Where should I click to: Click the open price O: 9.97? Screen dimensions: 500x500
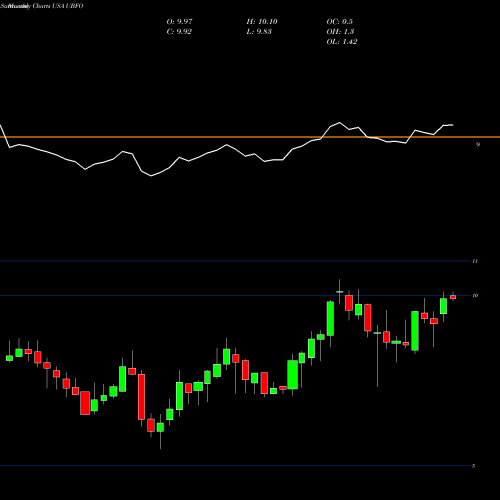(179, 22)
